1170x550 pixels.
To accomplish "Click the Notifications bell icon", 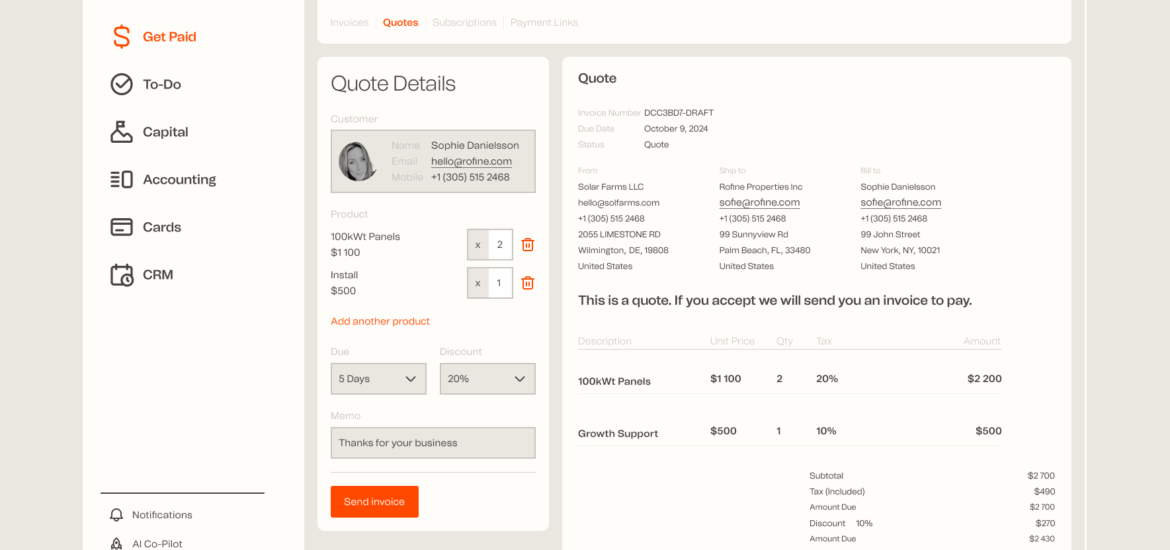I will [116, 515].
